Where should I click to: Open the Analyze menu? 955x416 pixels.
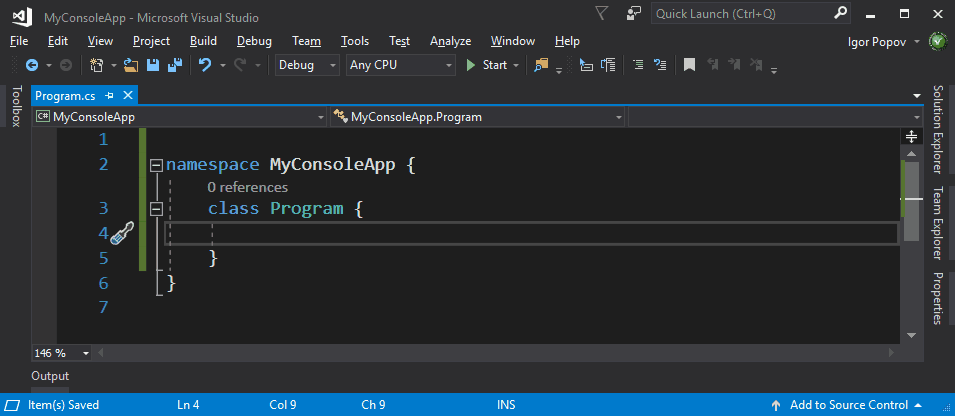coord(450,41)
